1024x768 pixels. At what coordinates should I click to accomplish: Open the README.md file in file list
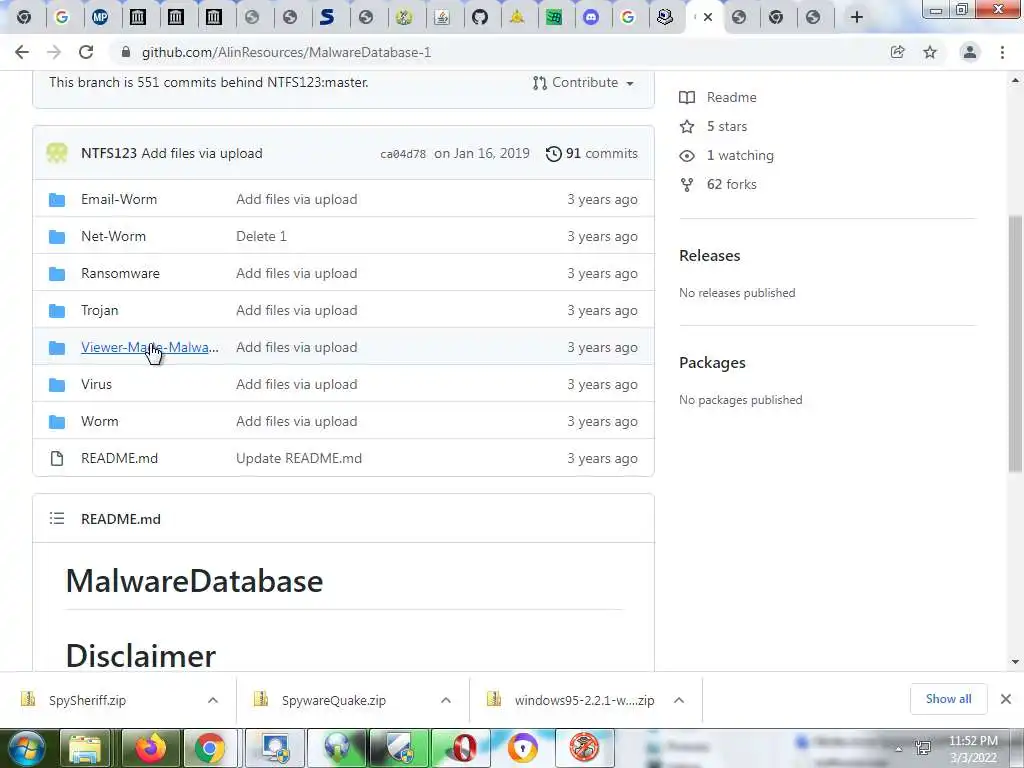[x=120, y=458]
